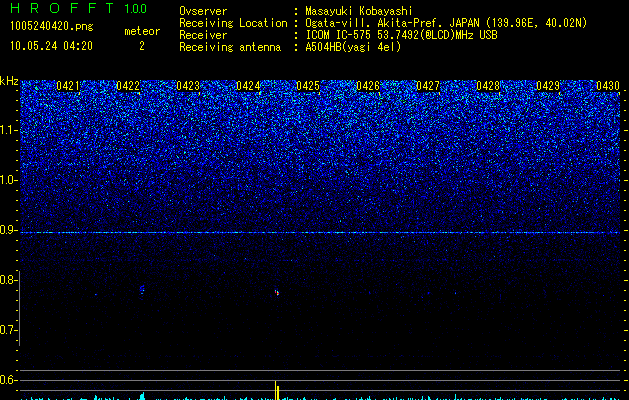Click the observer name Masayuki Kobayashi

tap(359, 12)
